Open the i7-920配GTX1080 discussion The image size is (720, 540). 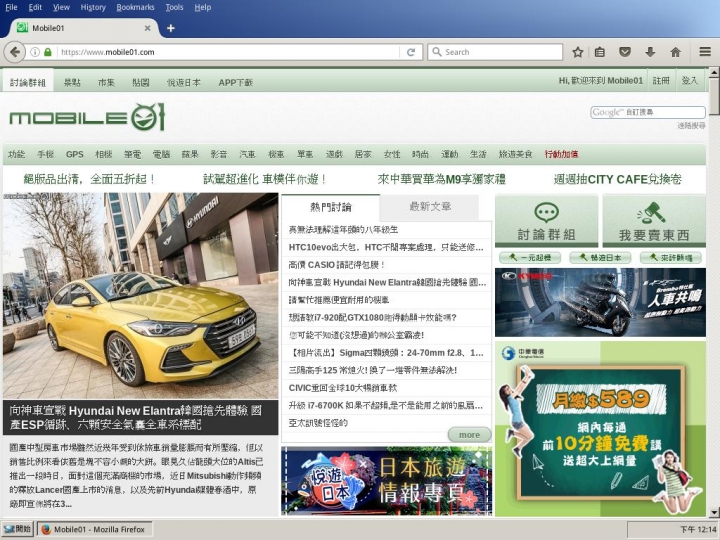pos(372,317)
